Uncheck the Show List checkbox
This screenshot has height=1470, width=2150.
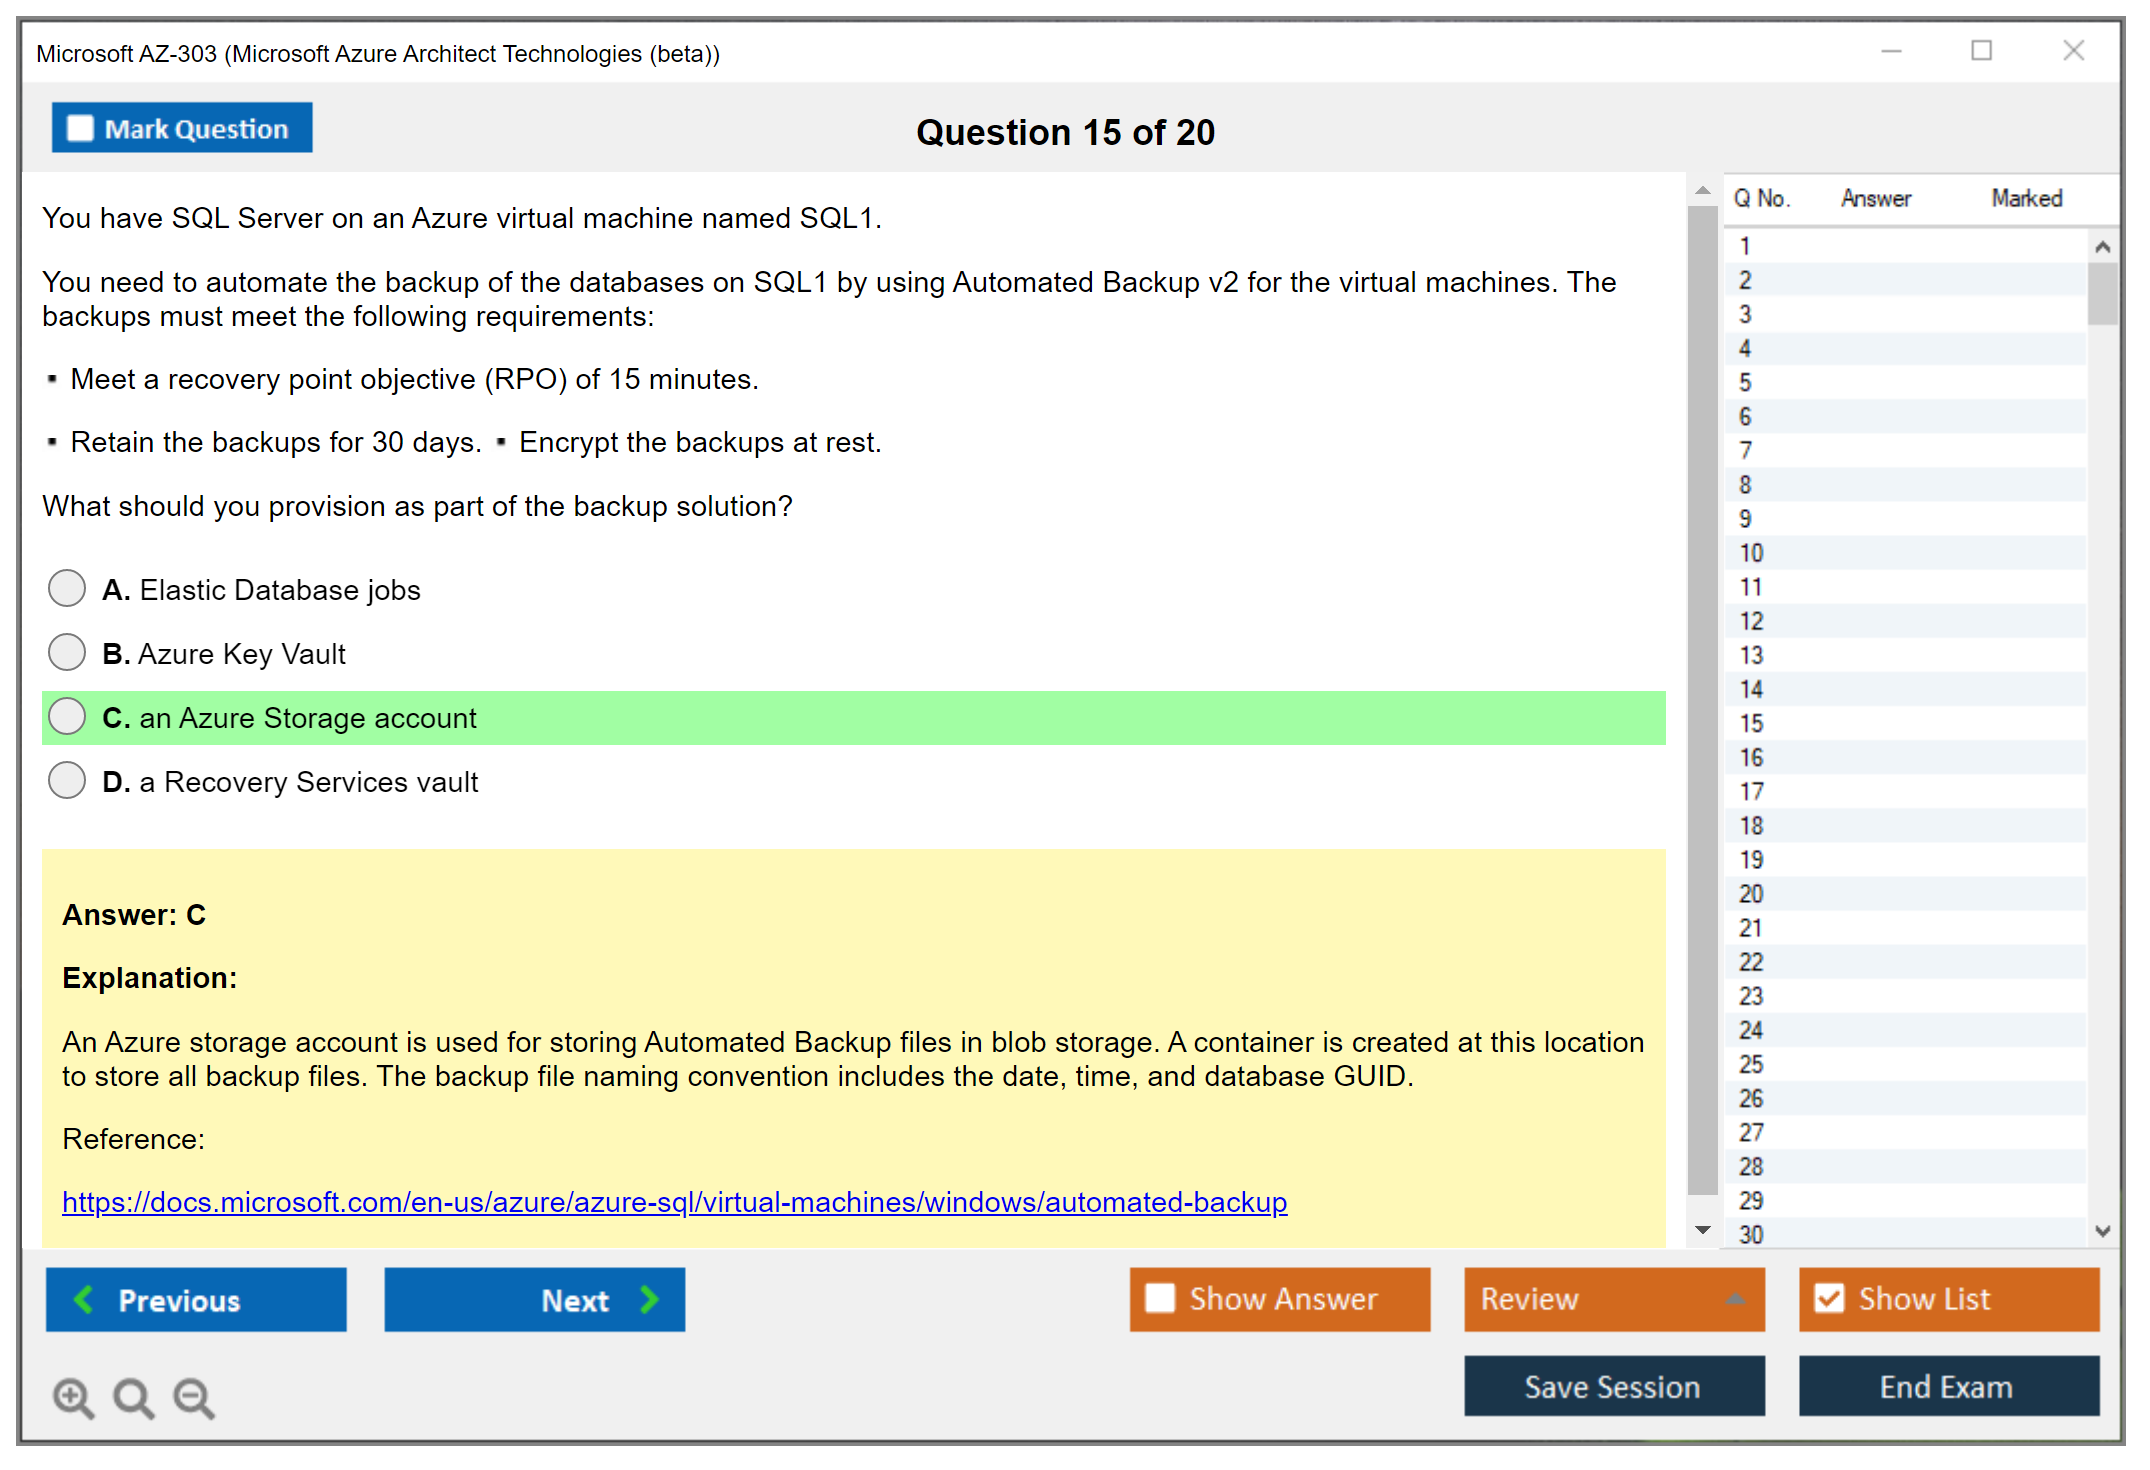[x=1829, y=1298]
